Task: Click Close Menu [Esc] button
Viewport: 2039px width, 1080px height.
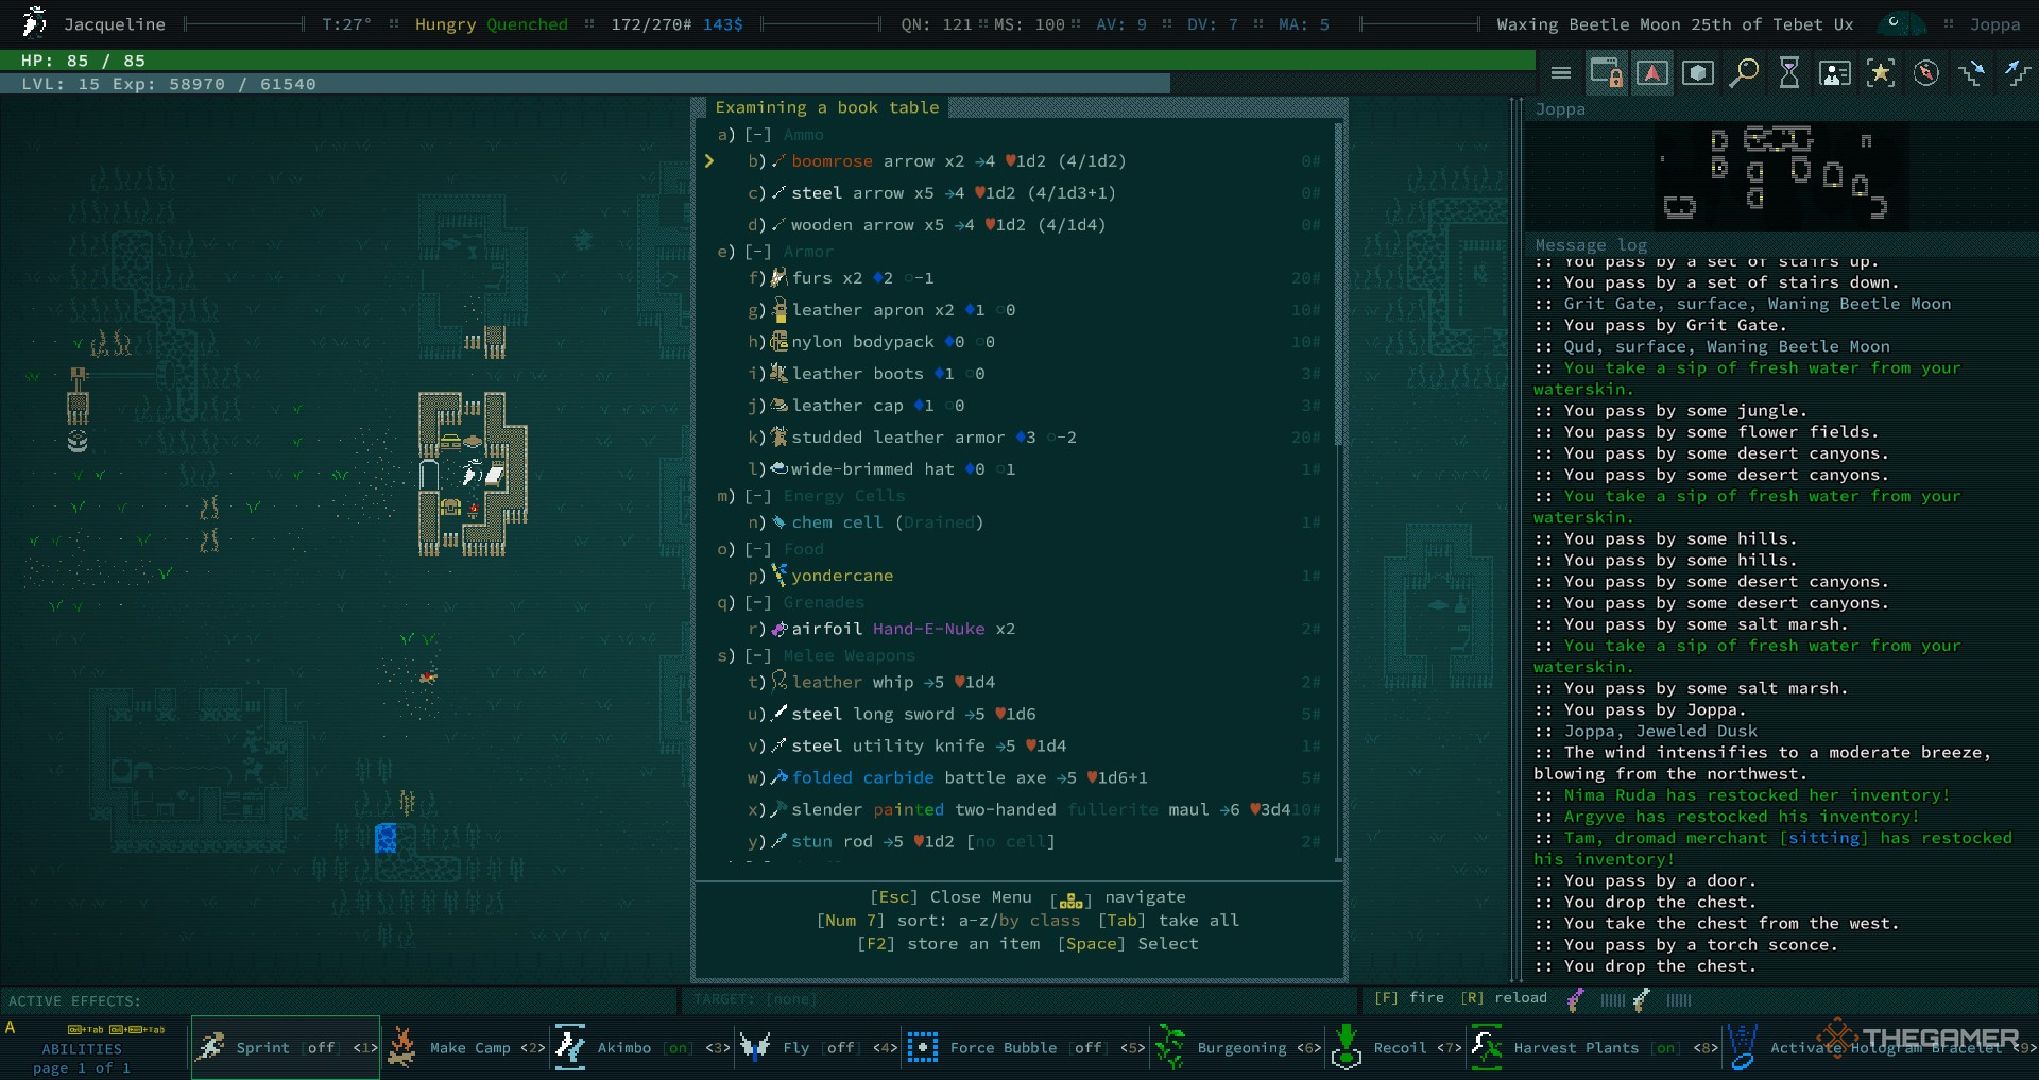Action: (950, 897)
